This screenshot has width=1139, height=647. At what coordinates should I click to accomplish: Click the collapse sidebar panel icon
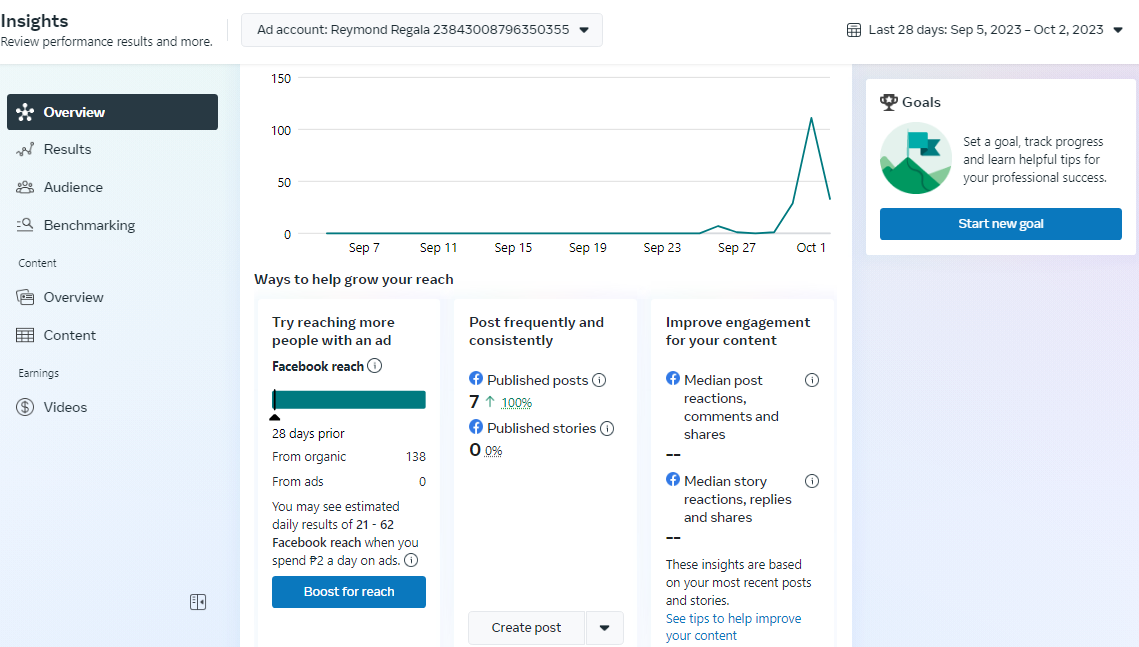point(198,602)
